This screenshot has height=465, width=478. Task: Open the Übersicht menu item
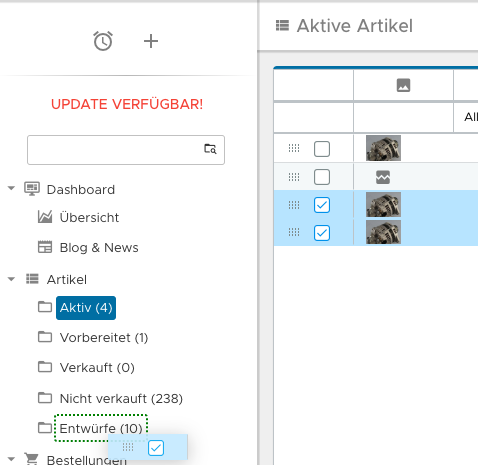[89, 217]
